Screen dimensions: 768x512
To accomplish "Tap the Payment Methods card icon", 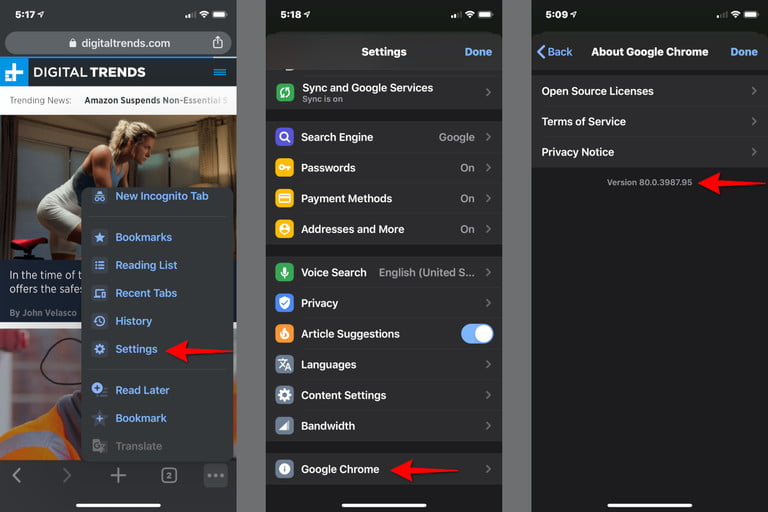I will [285, 198].
